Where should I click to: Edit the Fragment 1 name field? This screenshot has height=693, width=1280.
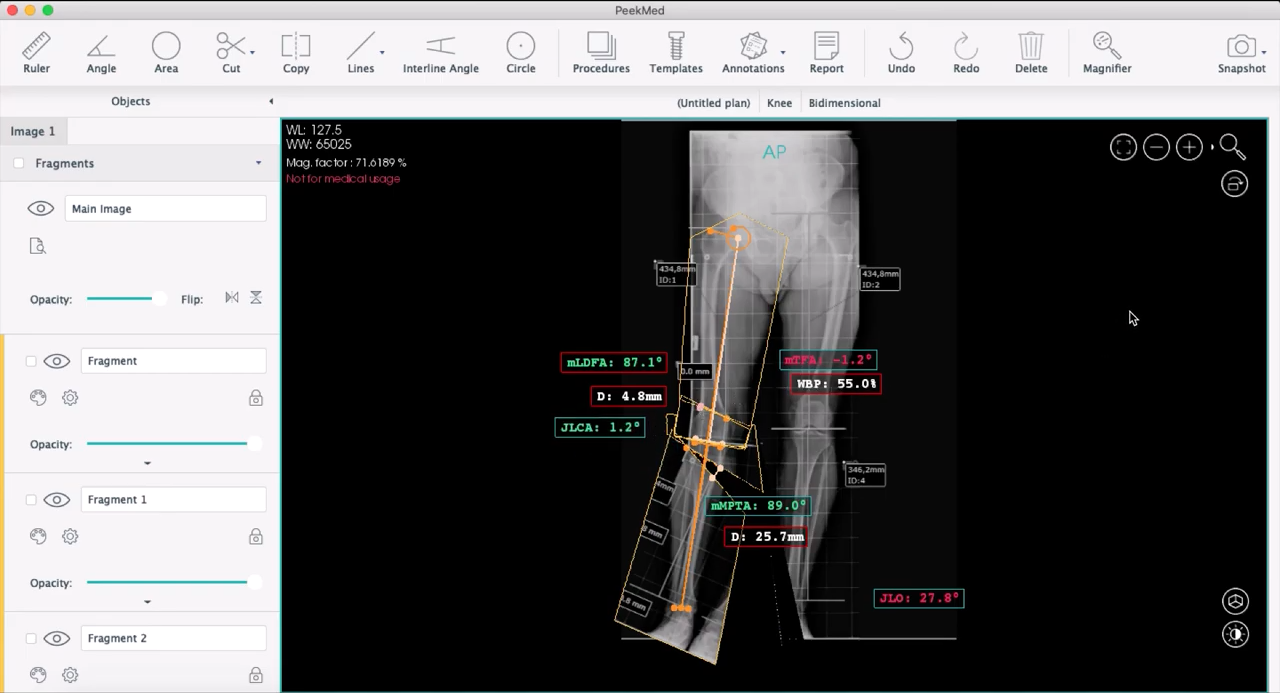pos(173,500)
